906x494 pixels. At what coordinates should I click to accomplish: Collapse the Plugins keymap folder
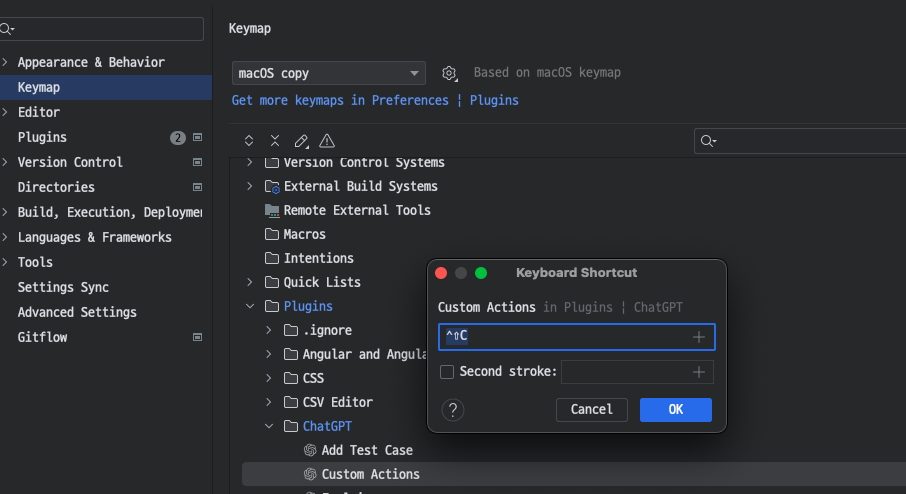point(250,306)
